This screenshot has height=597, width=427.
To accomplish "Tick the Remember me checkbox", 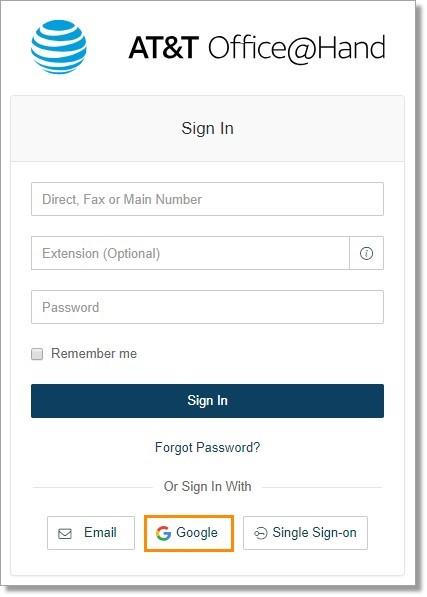I will click(x=37, y=354).
